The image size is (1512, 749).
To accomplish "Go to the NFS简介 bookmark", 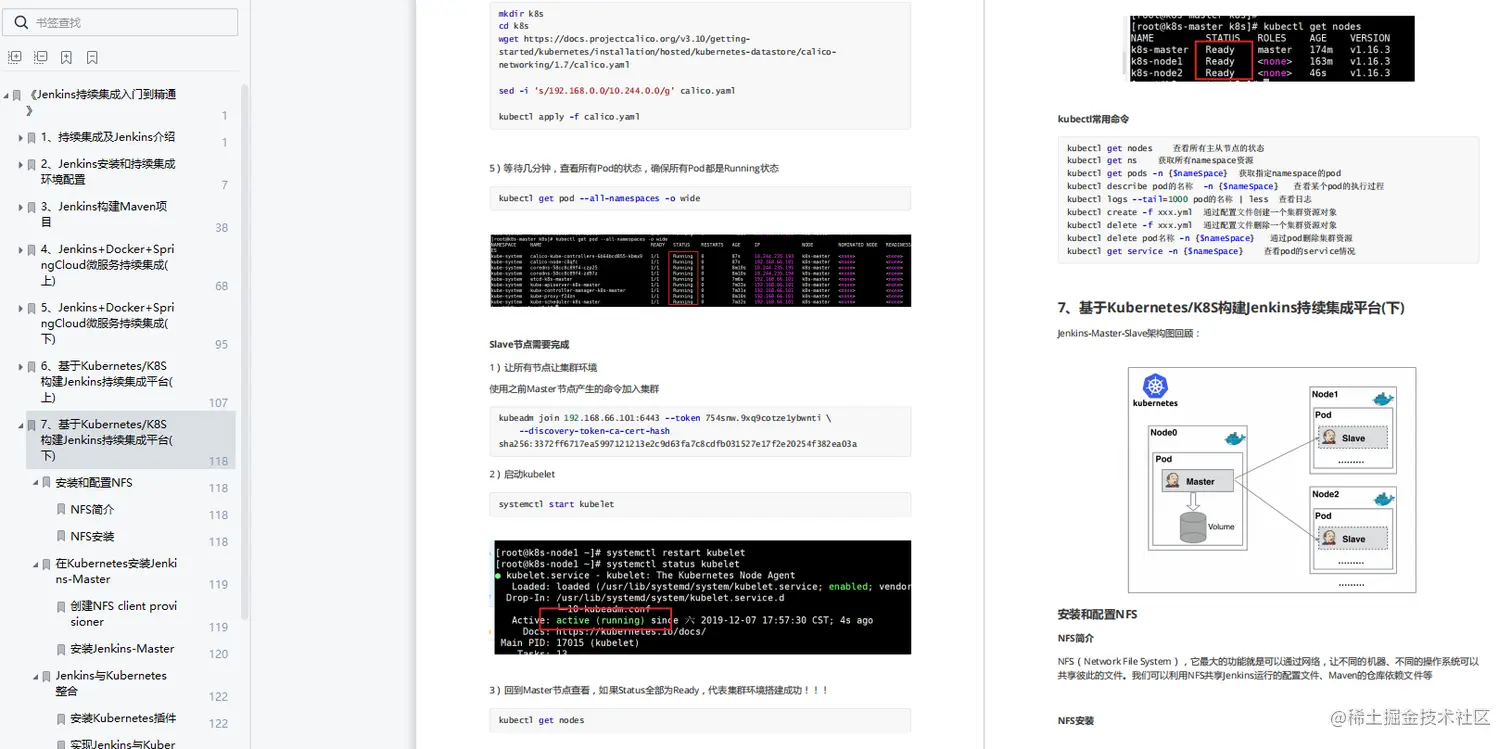I will 92,509.
